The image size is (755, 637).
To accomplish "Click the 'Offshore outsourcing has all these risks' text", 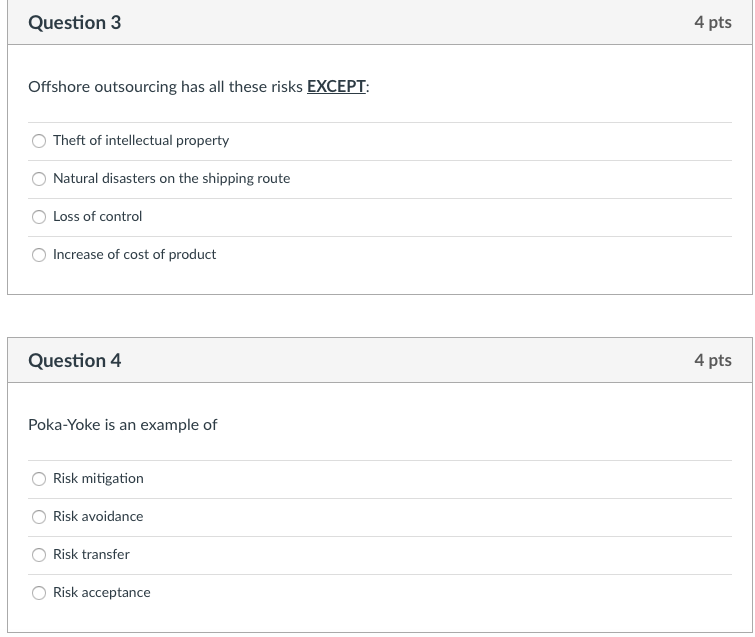I will click(165, 87).
